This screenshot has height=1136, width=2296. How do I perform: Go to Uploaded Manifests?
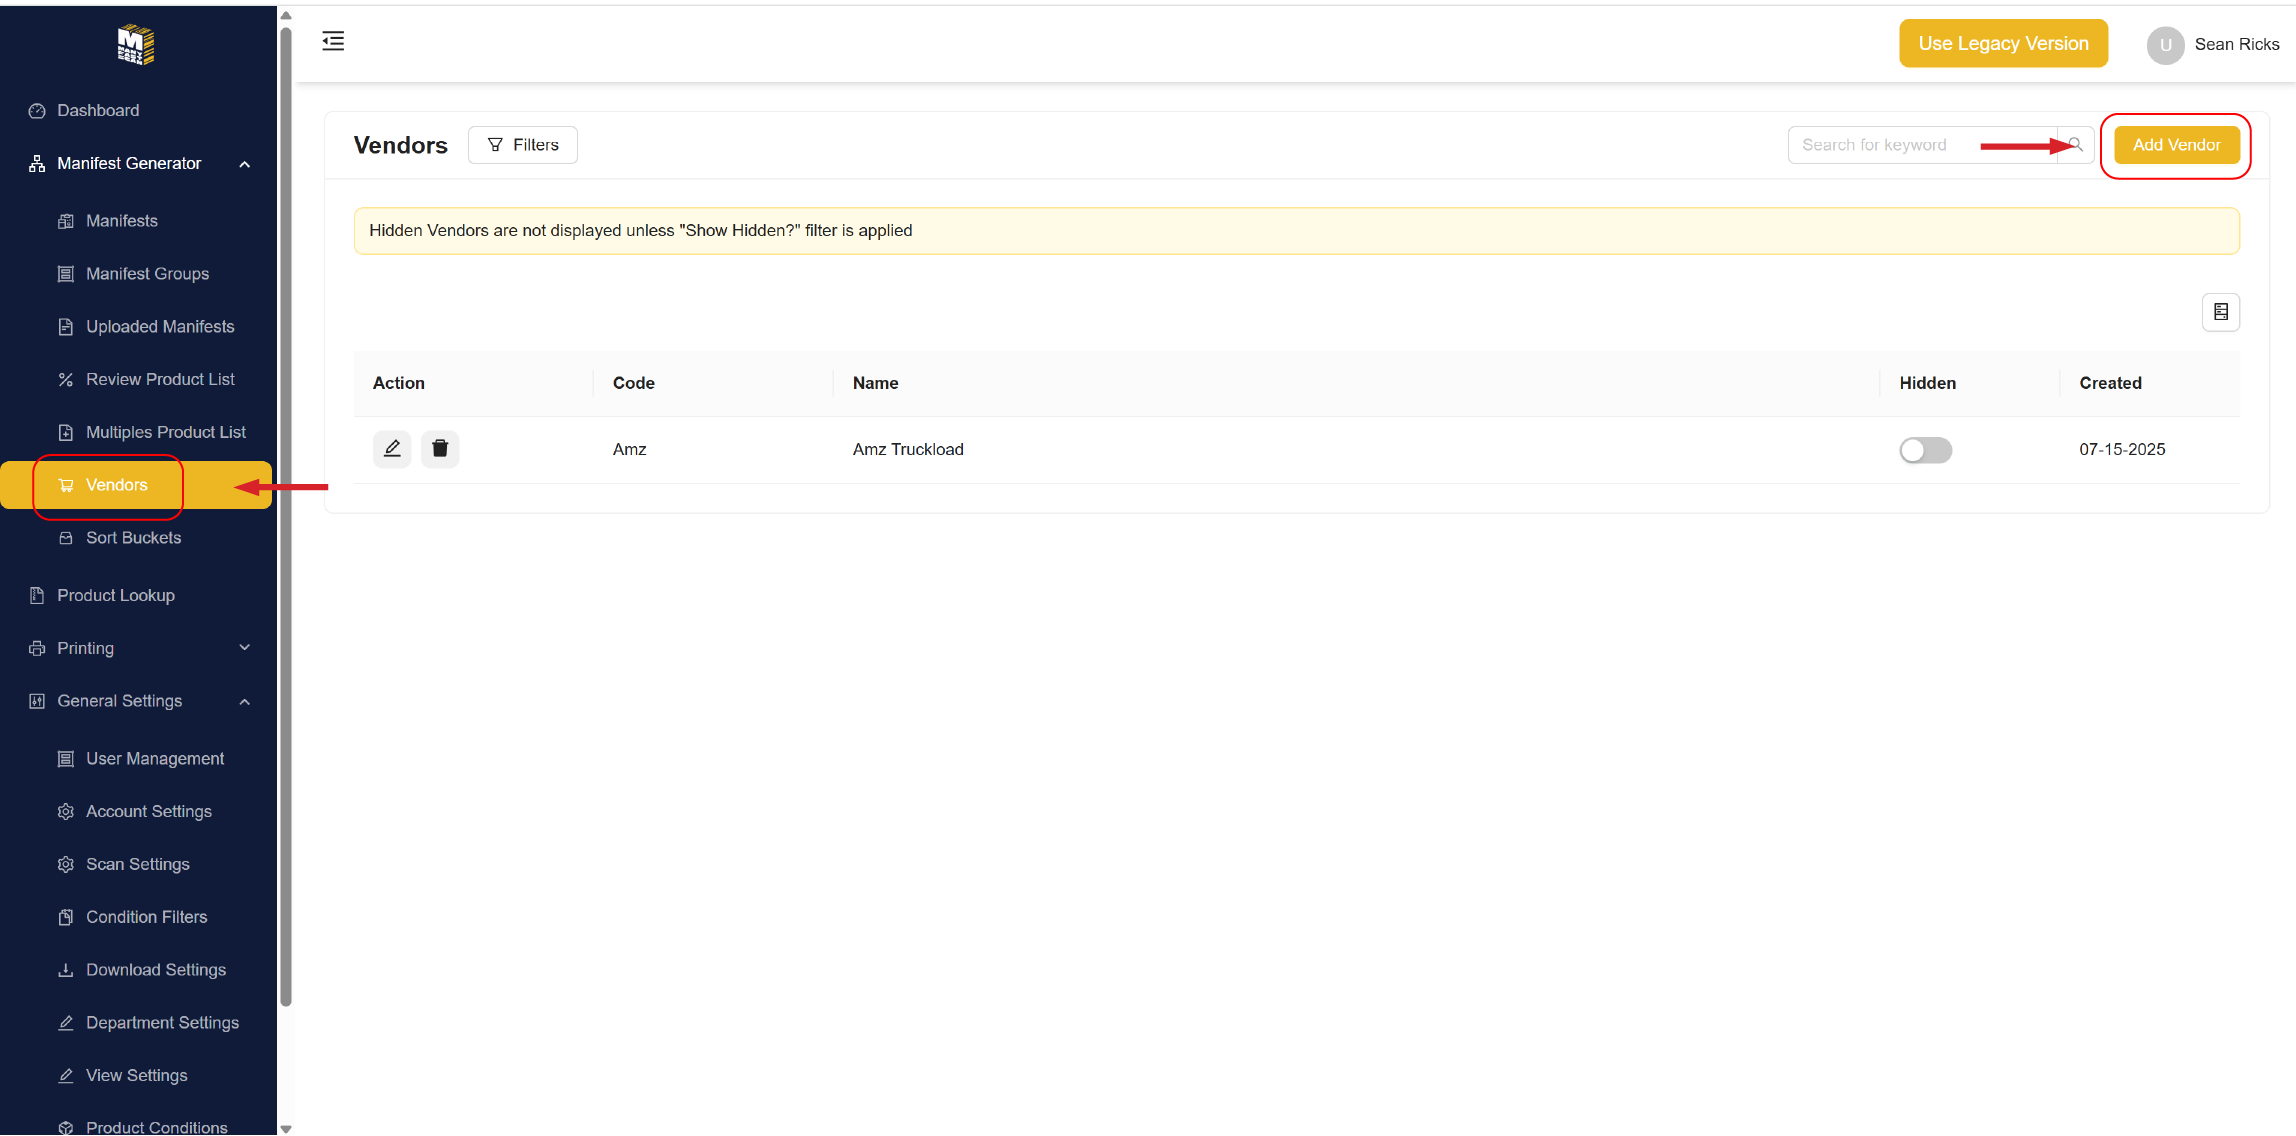(160, 327)
